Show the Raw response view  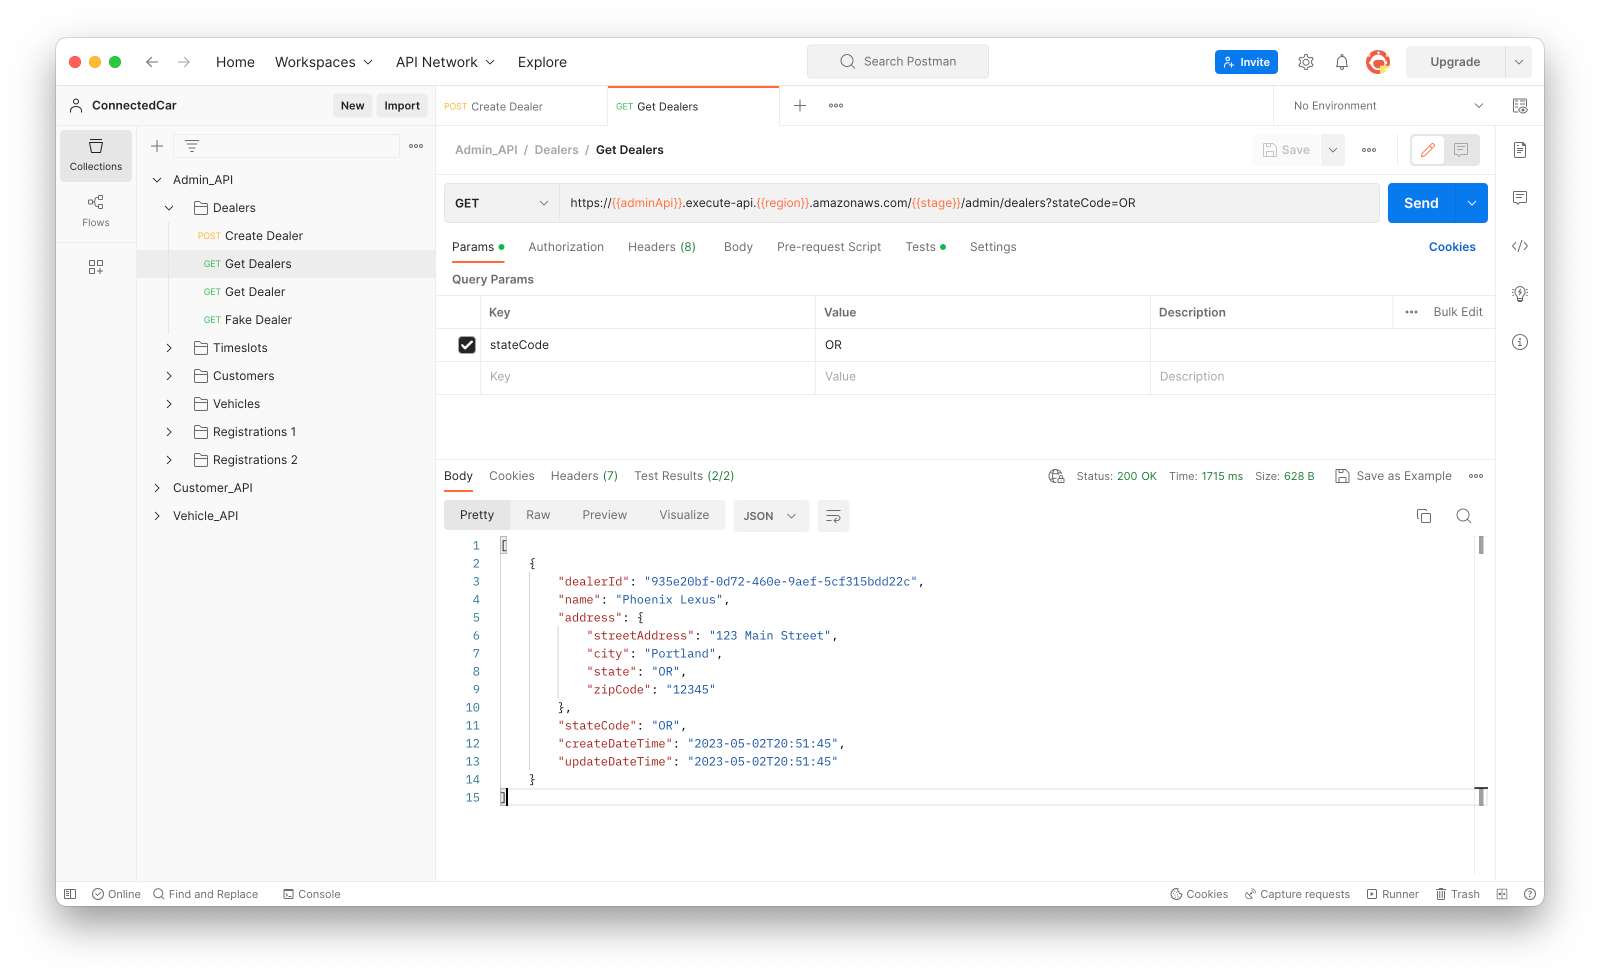[538, 516]
